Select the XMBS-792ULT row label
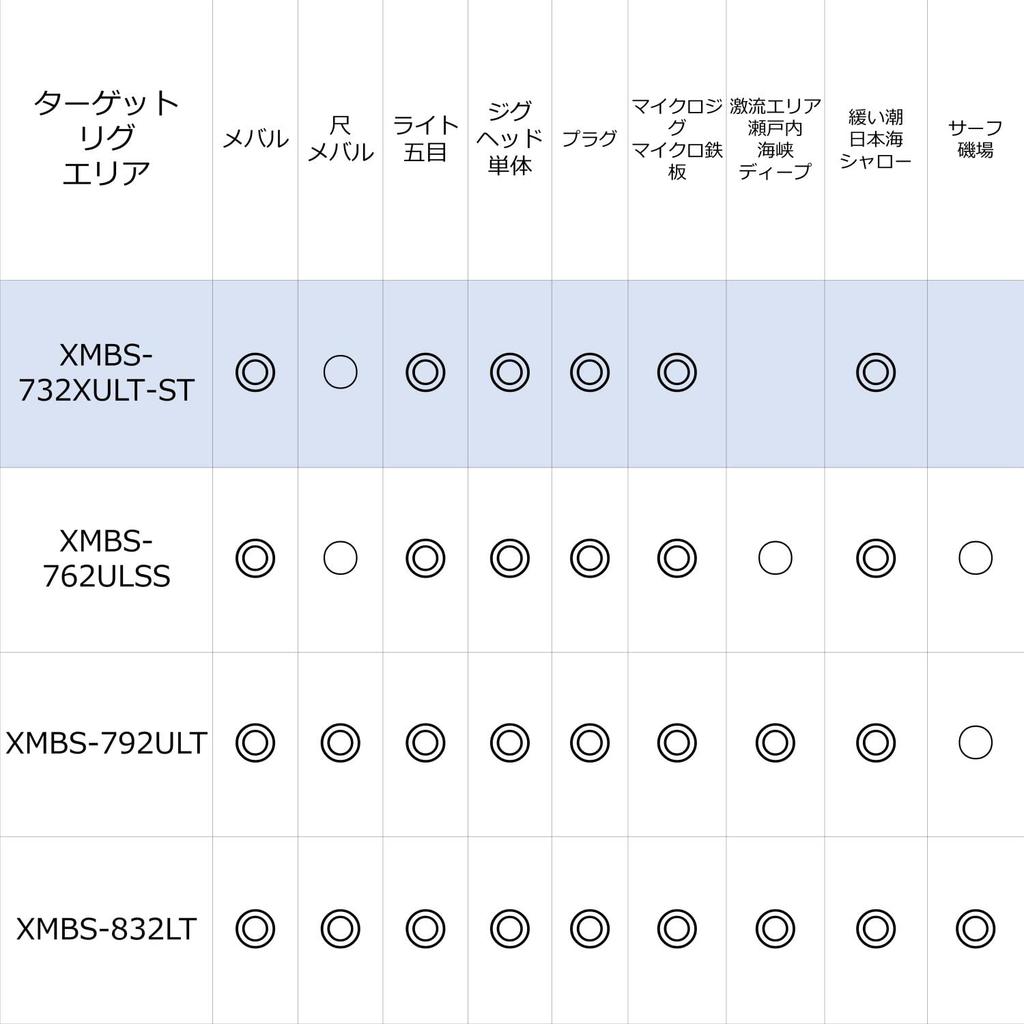 point(106,743)
